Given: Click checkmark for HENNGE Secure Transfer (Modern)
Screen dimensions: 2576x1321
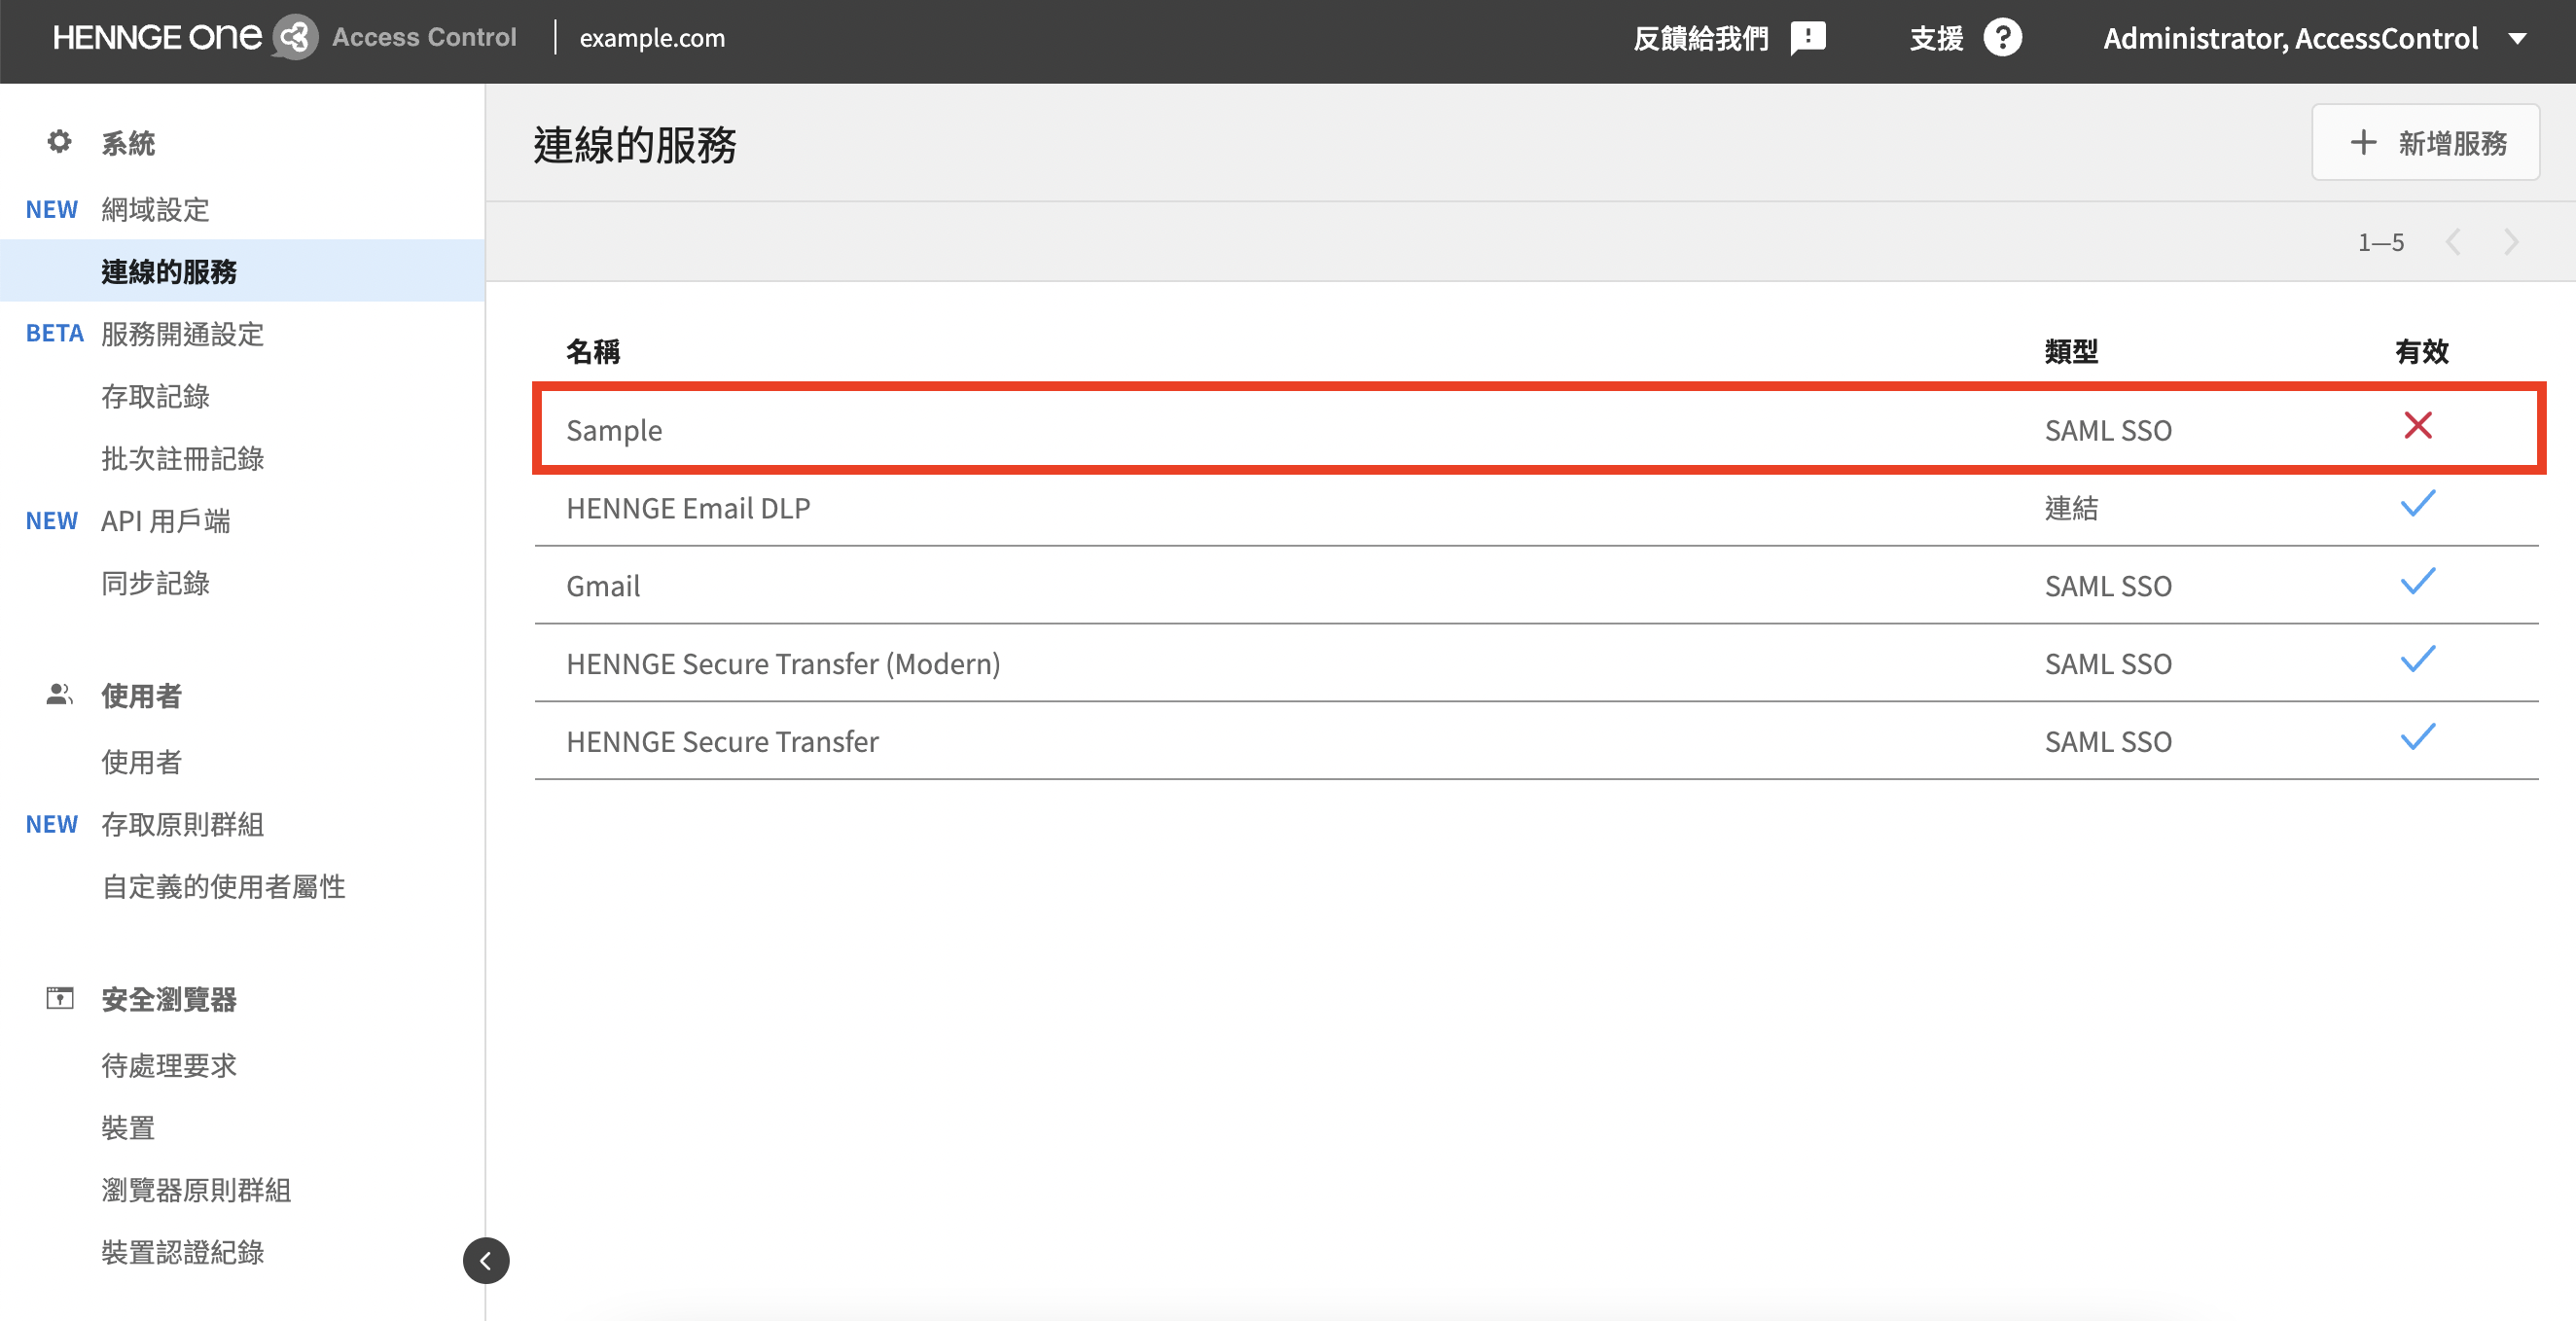Looking at the screenshot, I should [x=2418, y=660].
